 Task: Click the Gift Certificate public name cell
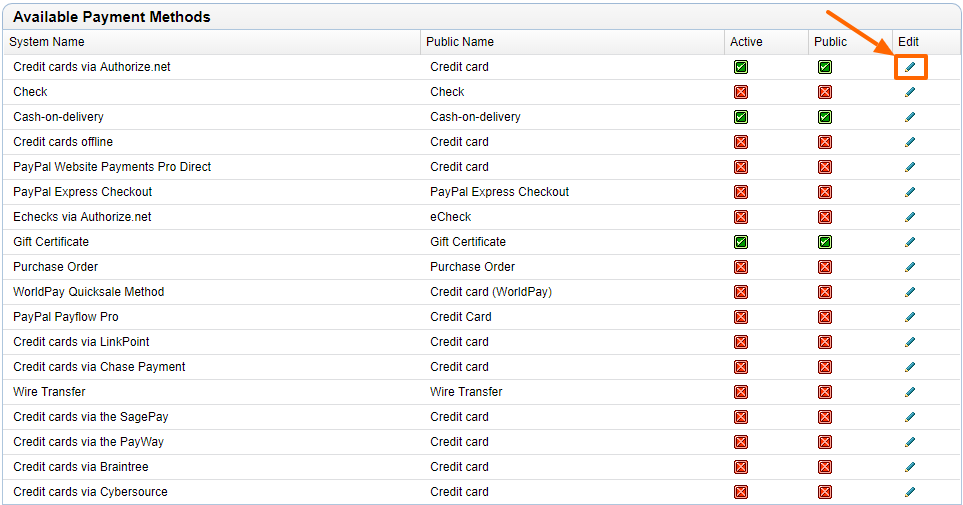click(x=468, y=242)
